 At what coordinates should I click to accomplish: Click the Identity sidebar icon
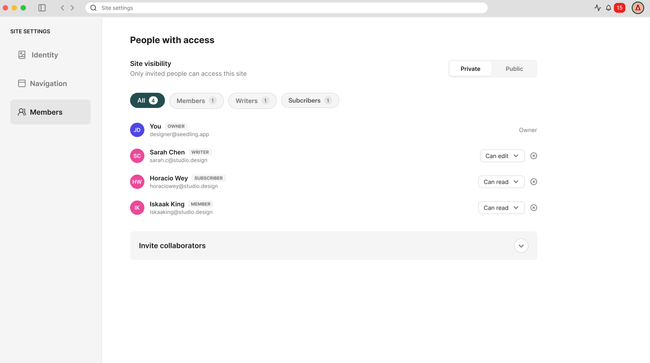[22, 55]
